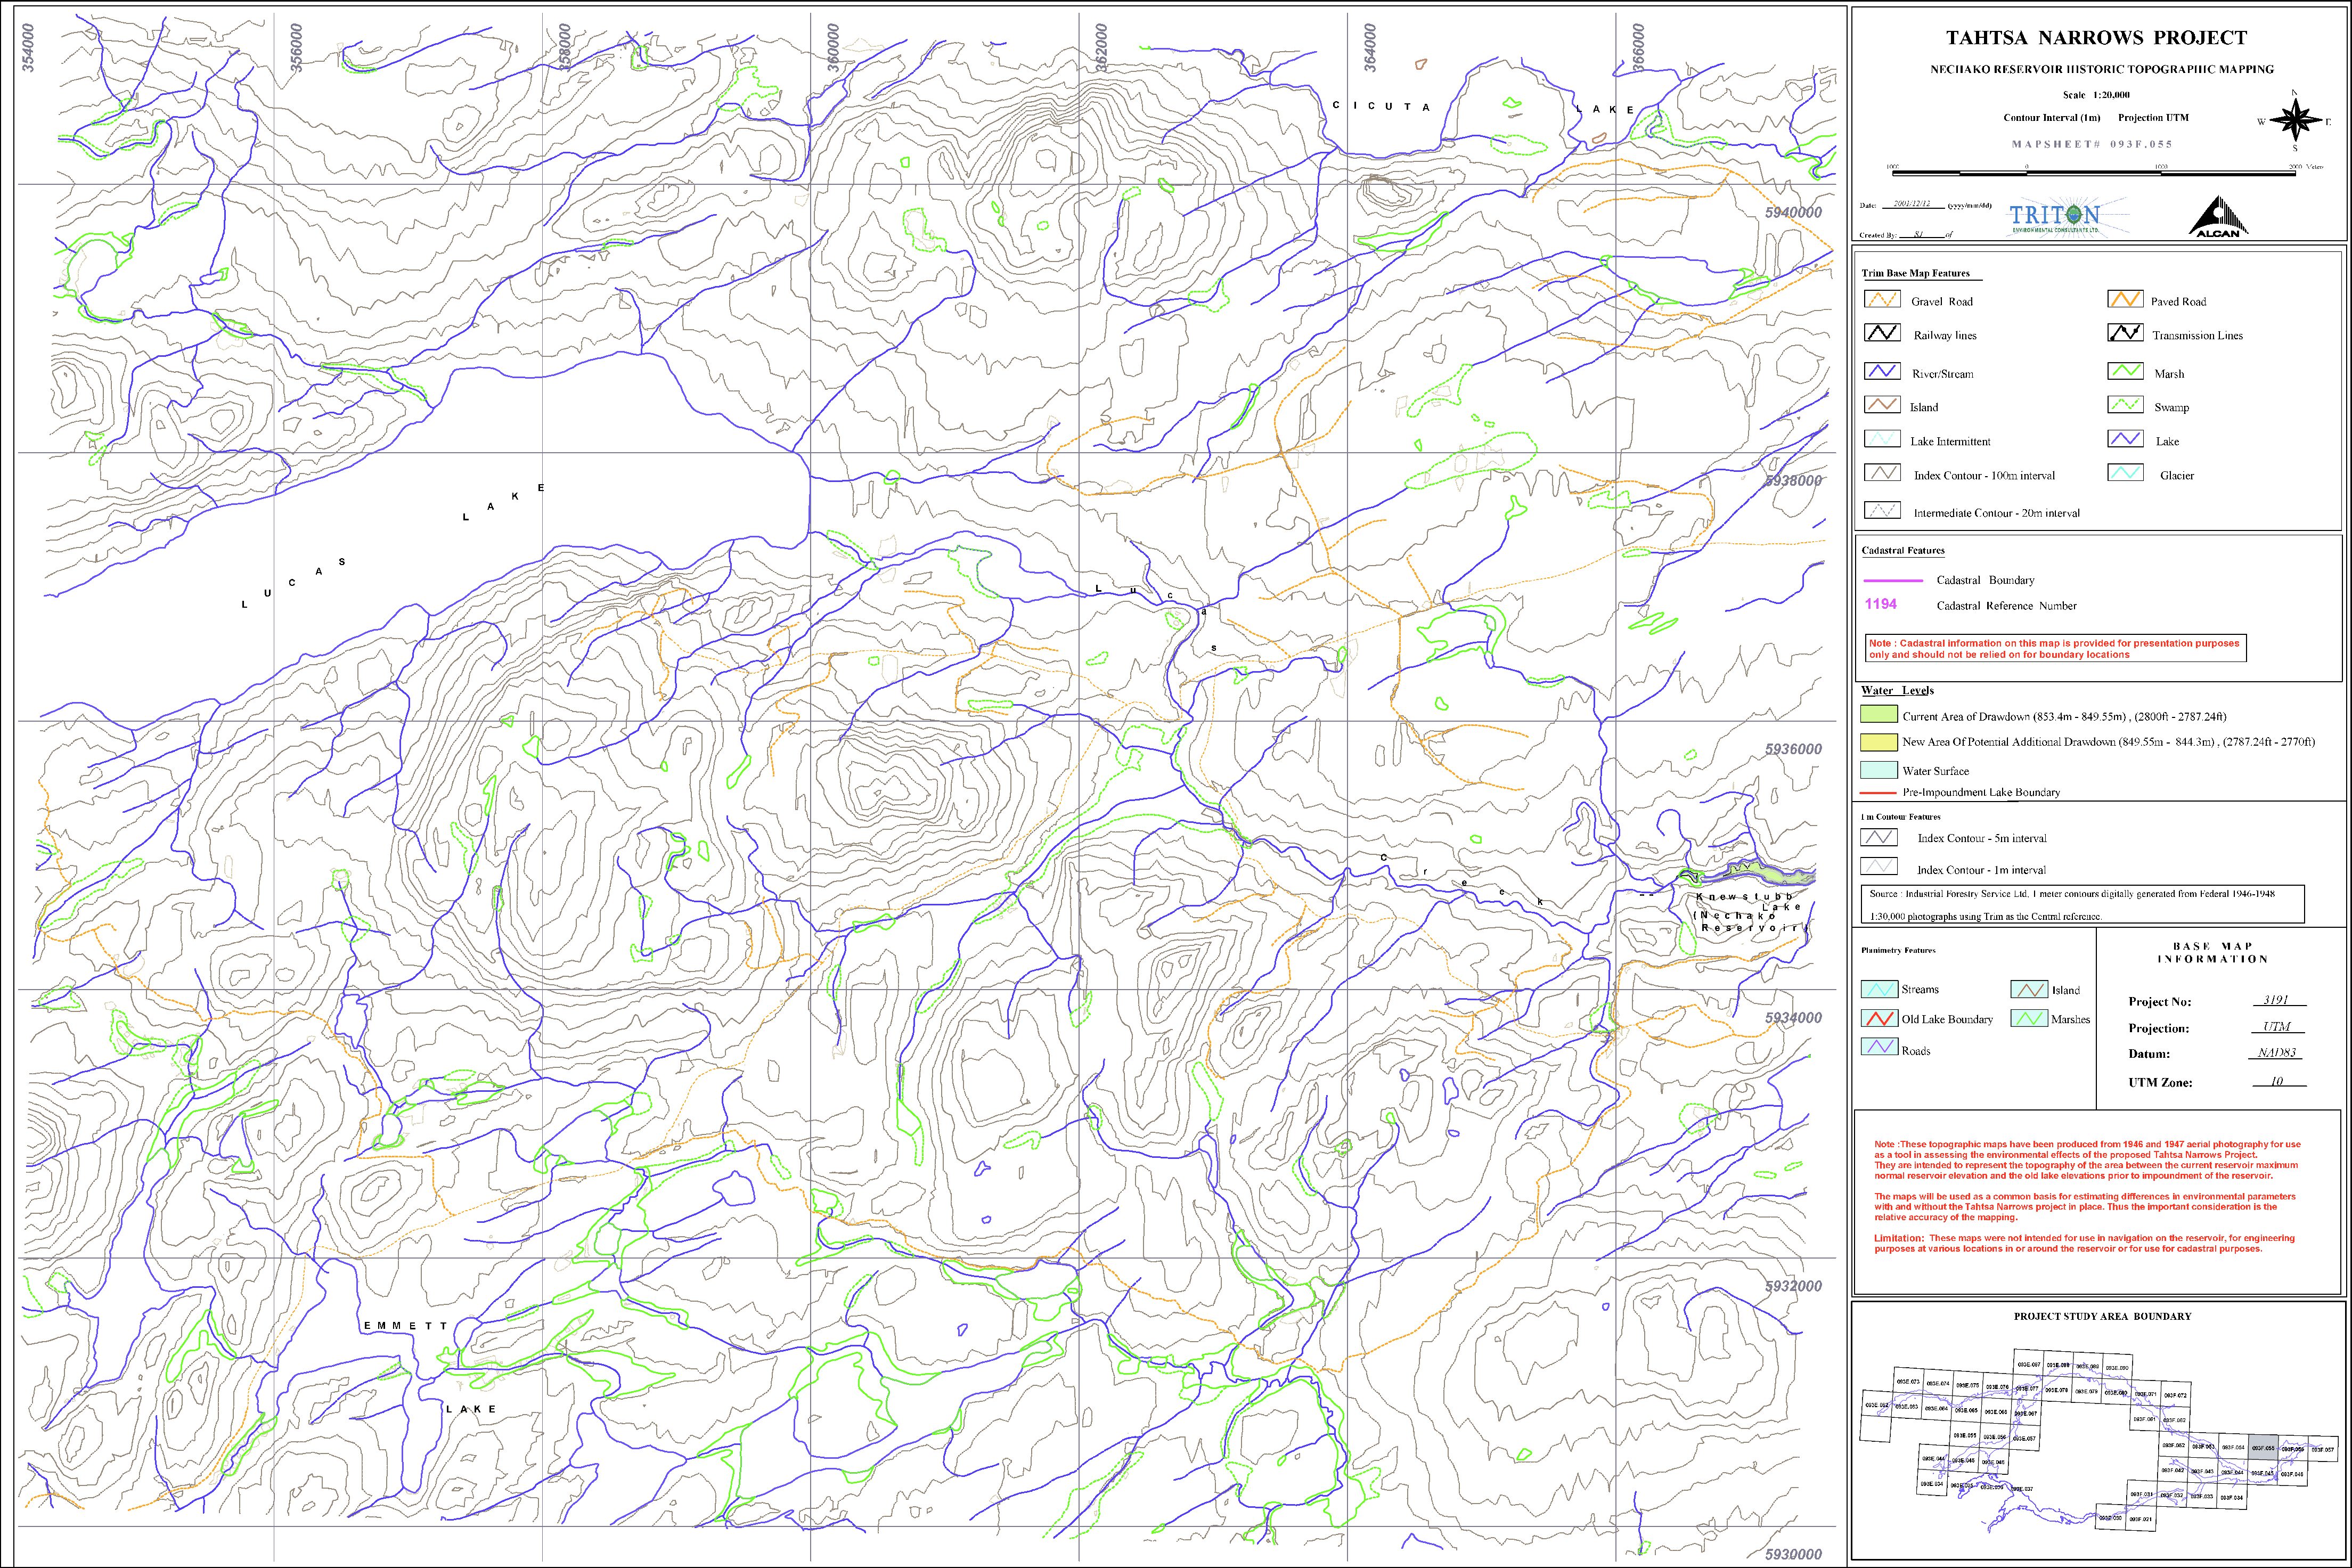Click the Gravel Road legend symbol
The height and width of the screenshot is (1568, 2352).
(x=1881, y=300)
